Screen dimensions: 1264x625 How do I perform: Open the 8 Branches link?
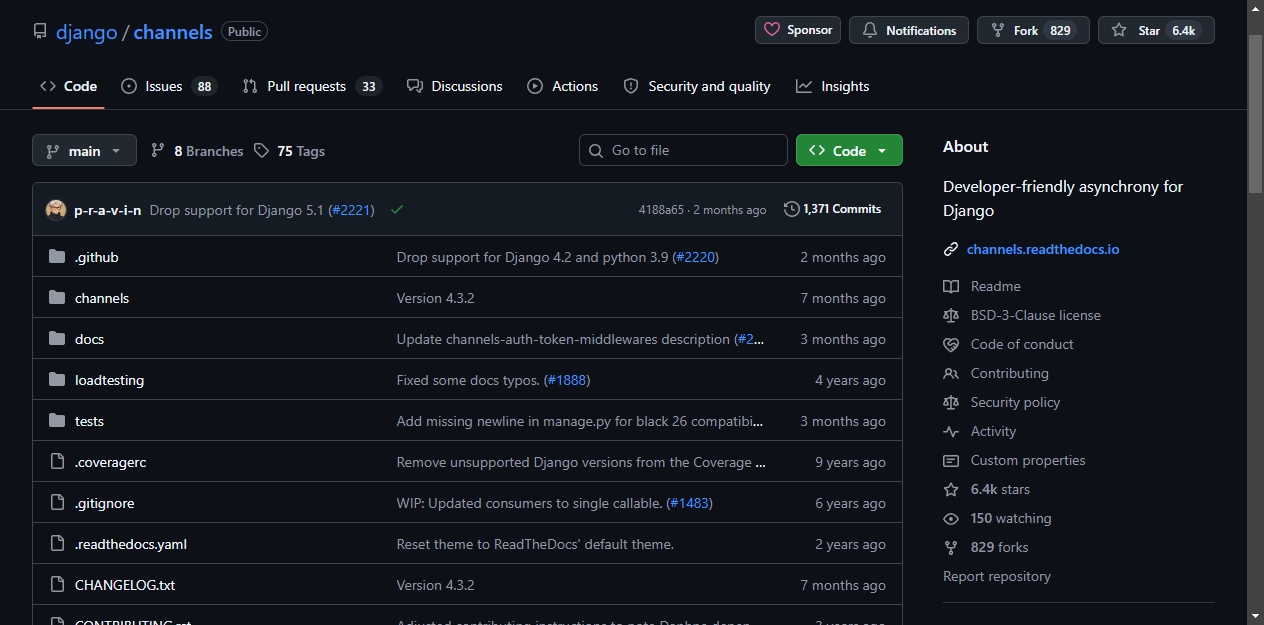point(197,150)
